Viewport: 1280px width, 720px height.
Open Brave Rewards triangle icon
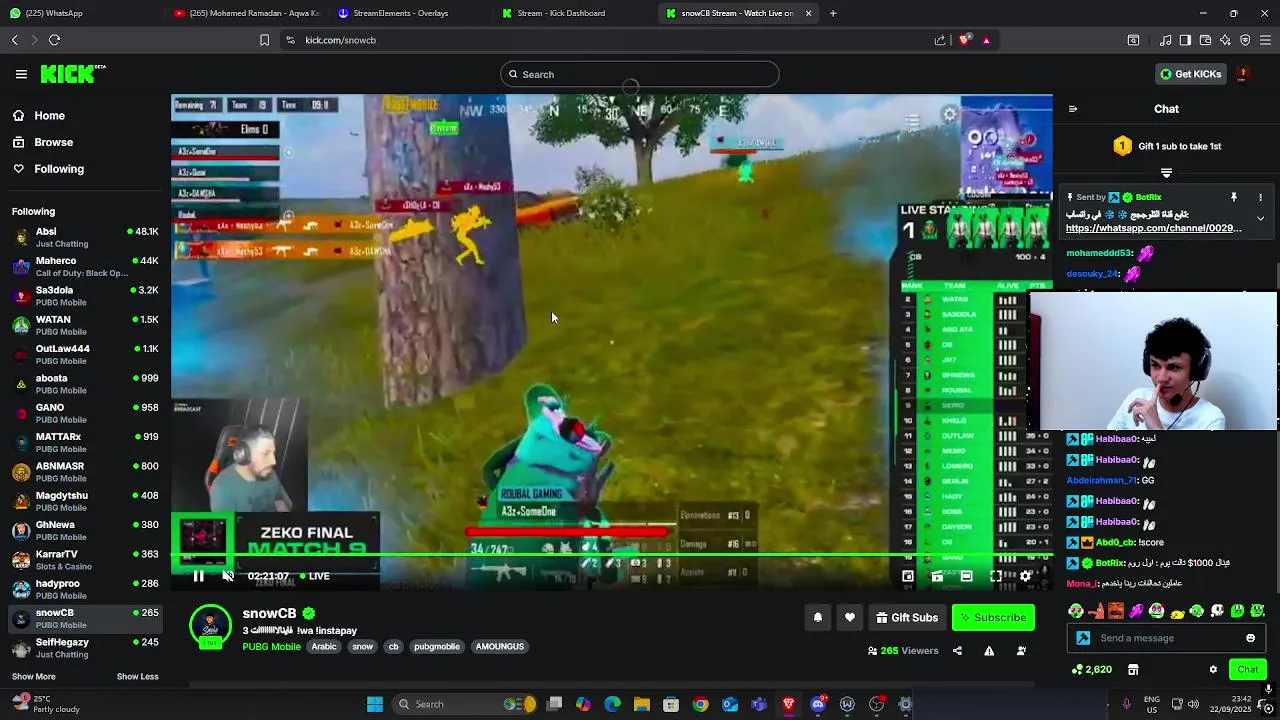coord(986,40)
